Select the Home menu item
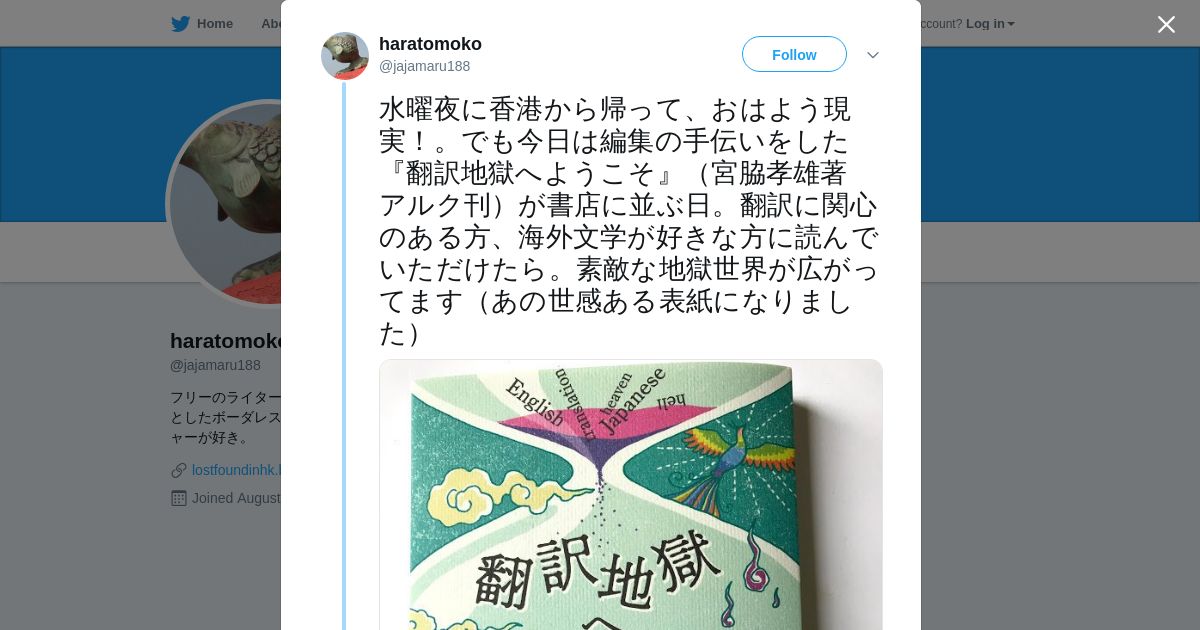Screen dimensions: 1200x630 [x=214, y=24]
